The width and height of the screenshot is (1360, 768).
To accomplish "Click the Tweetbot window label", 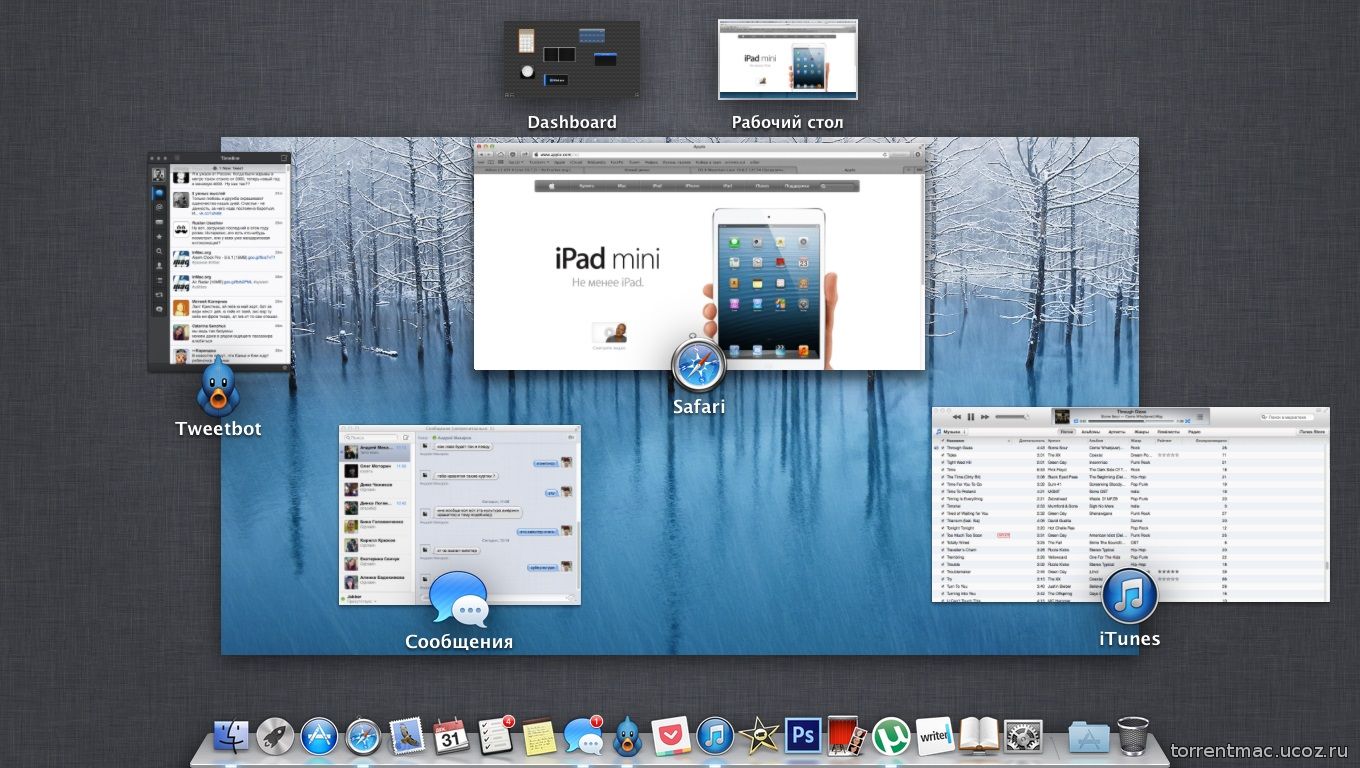I will click(218, 428).
